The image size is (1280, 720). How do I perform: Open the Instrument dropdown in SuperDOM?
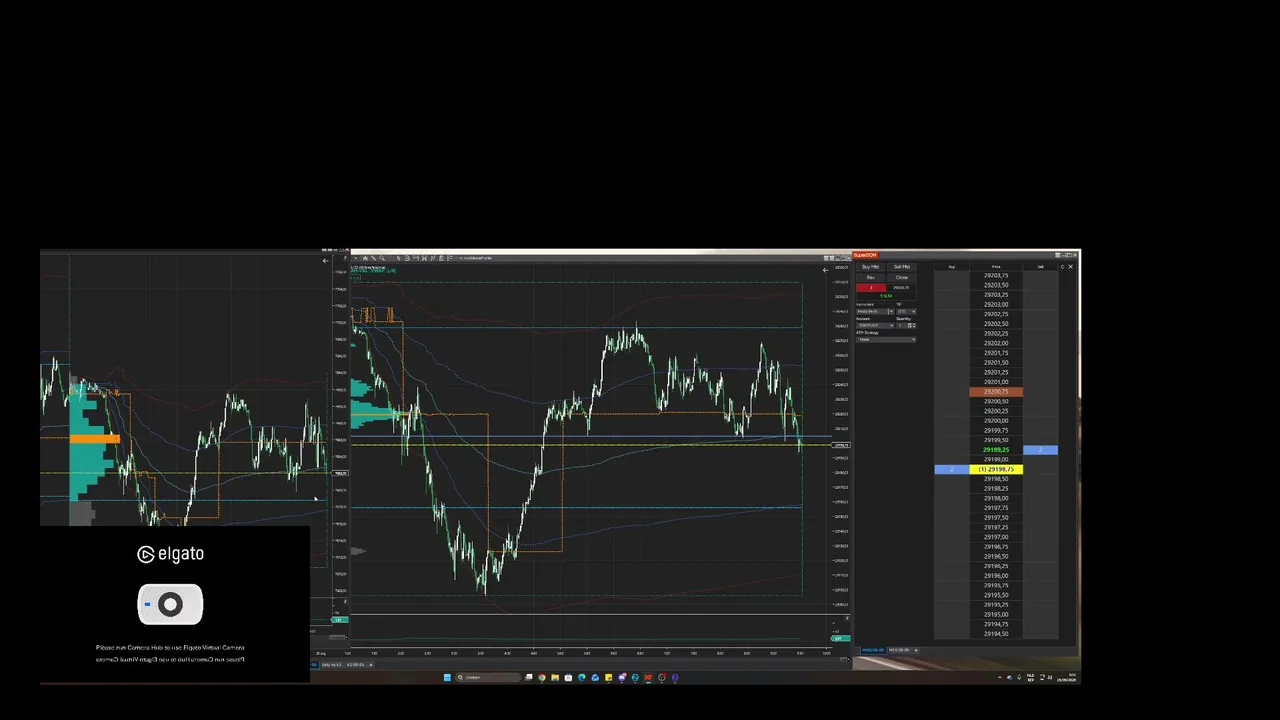875,311
